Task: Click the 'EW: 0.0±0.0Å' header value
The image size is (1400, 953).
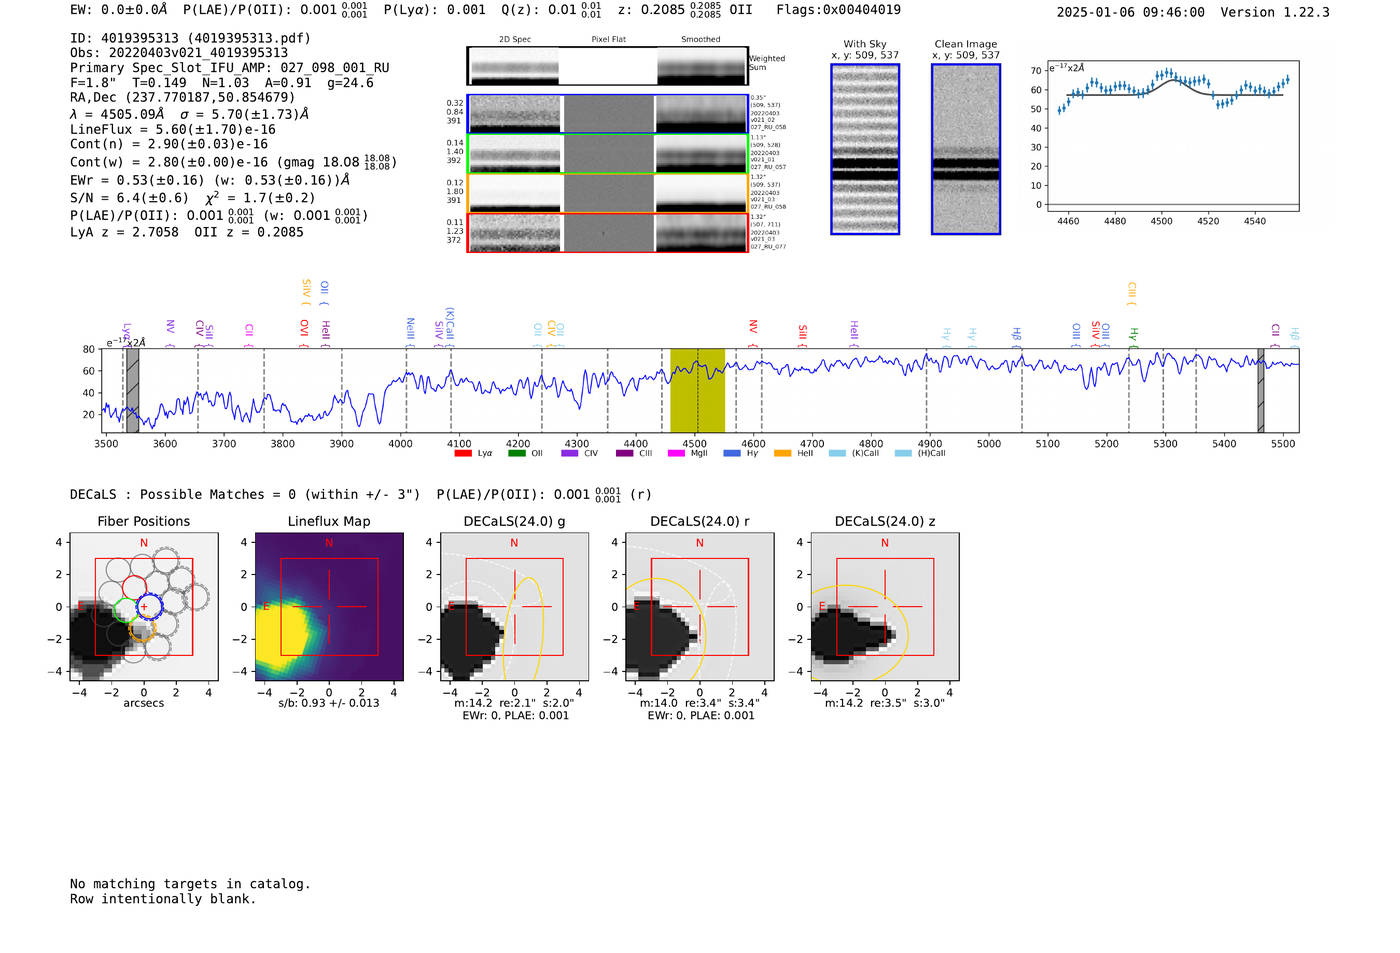Action: (x=119, y=9)
